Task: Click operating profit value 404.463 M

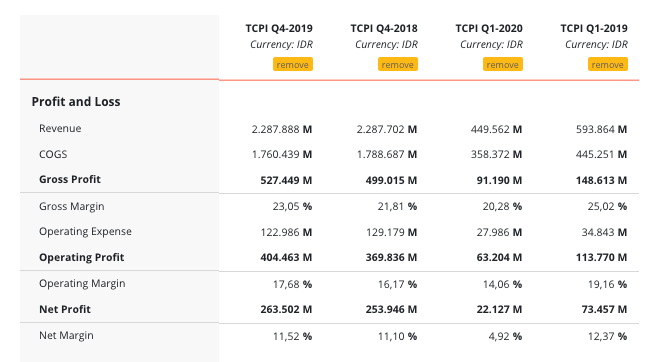Action: 286,257
